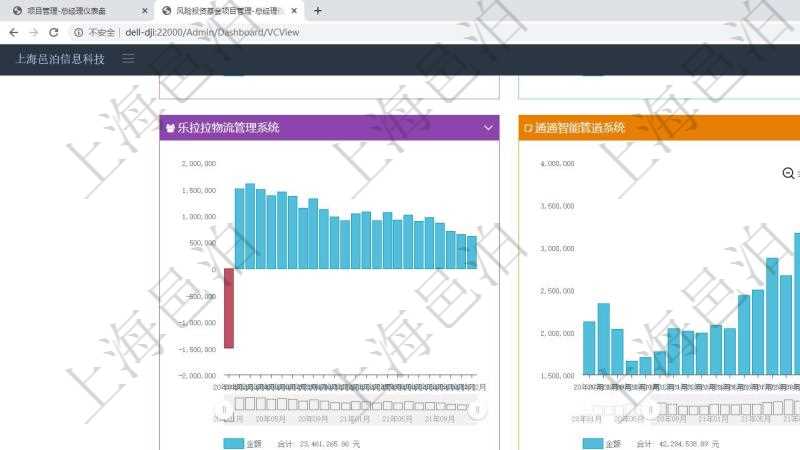Viewport: 800px width, 450px height.
Task: Select the 风险投资基金项目管理 tab
Action: (225, 11)
